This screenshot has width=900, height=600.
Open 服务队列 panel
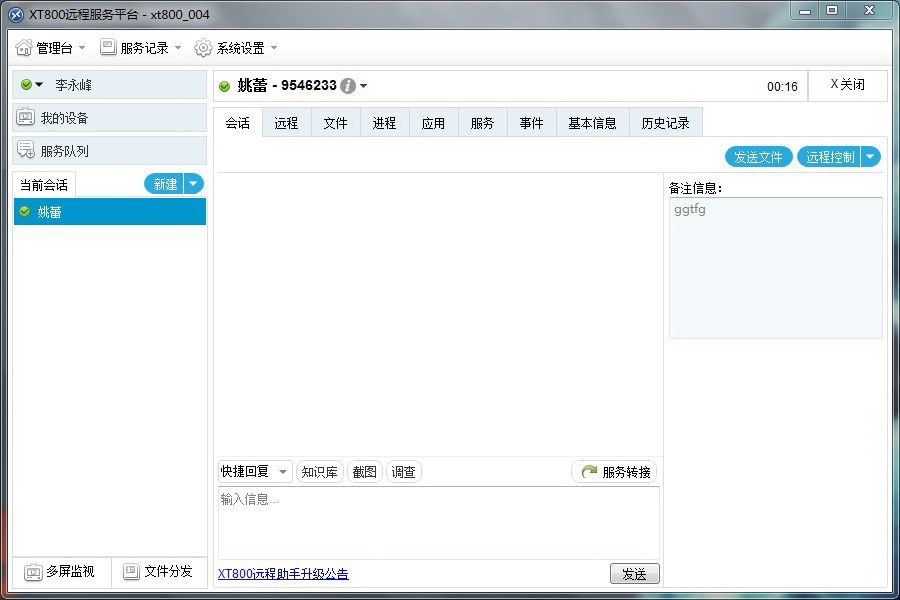[110, 150]
